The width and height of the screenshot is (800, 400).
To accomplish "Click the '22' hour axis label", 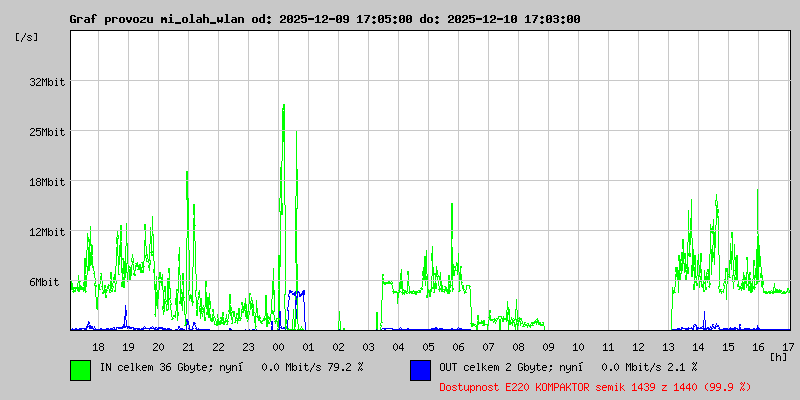I will coord(218,347).
